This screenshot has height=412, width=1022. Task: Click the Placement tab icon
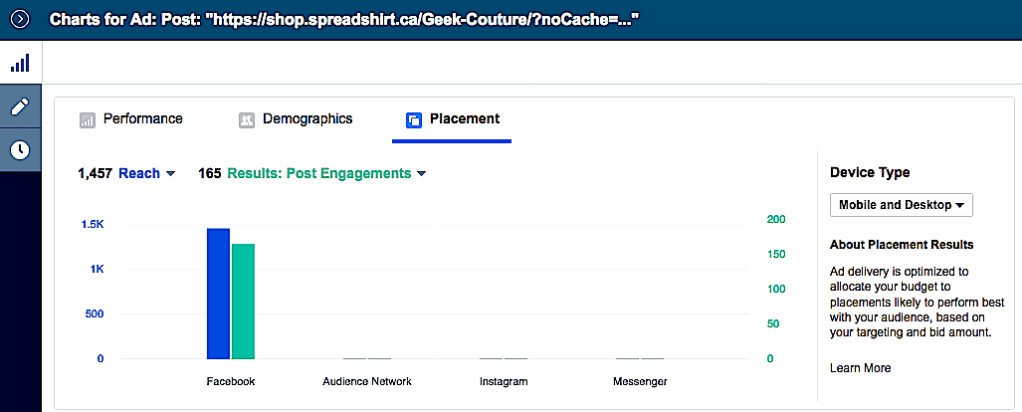[414, 120]
